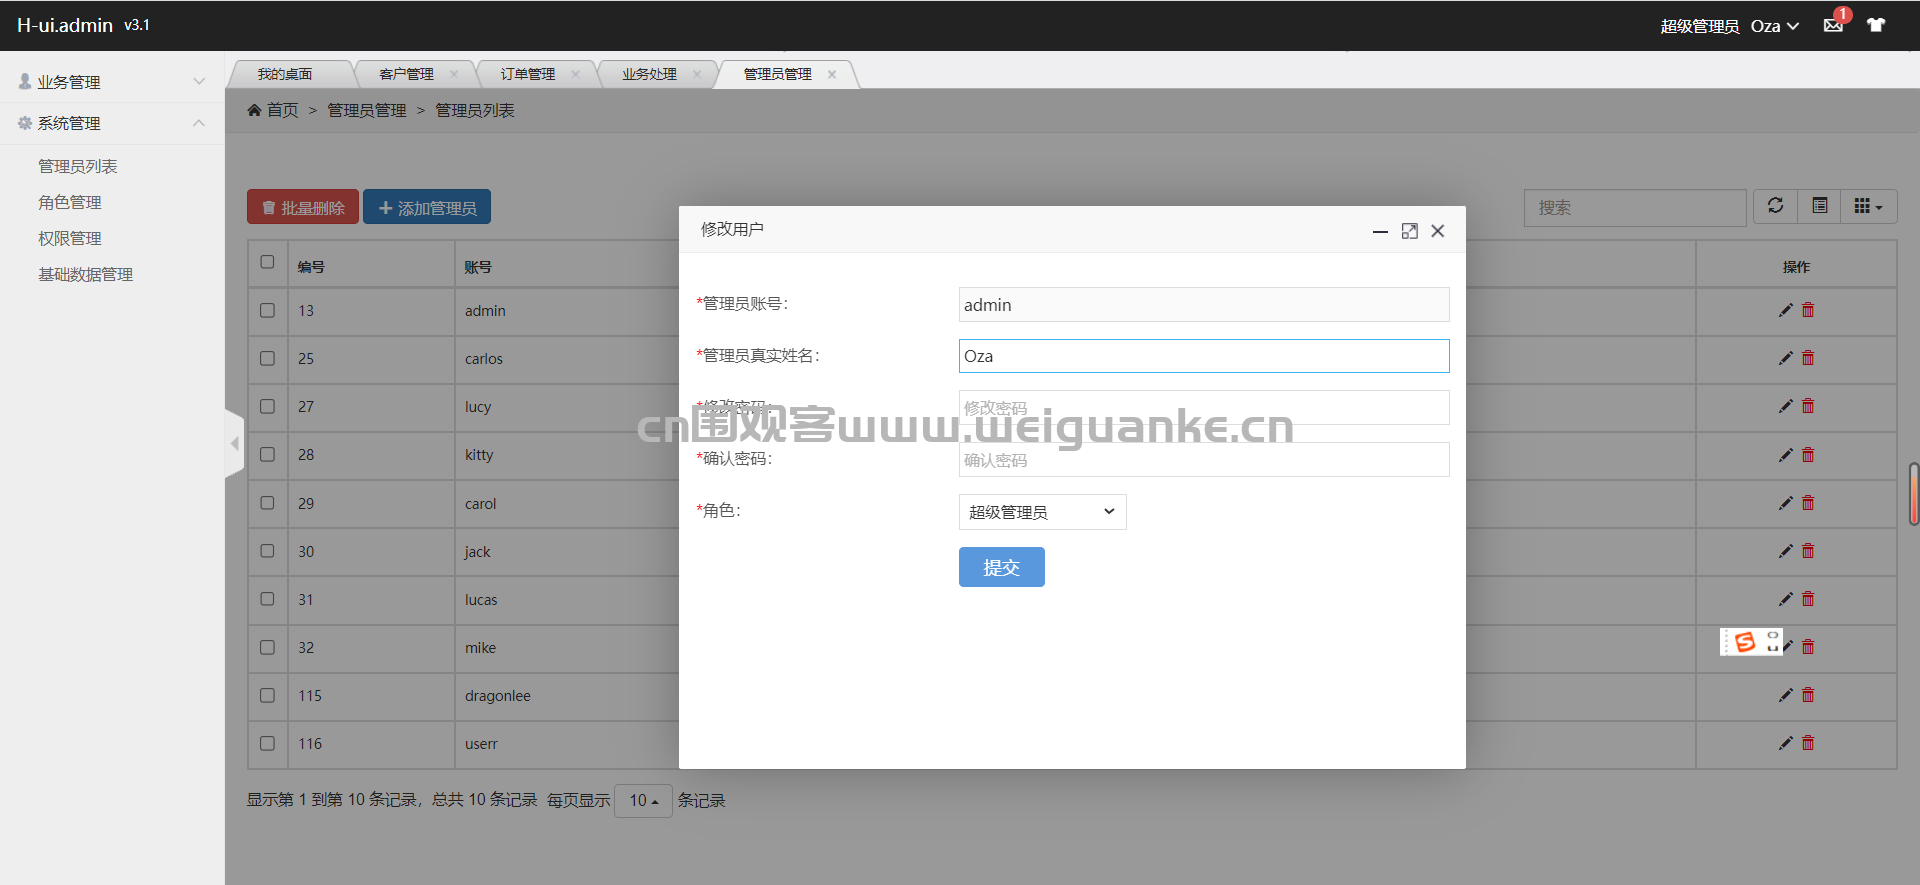This screenshot has width=1920, height=885.
Task: Click edit pencil for admin row
Action: pyautogui.click(x=1785, y=310)
